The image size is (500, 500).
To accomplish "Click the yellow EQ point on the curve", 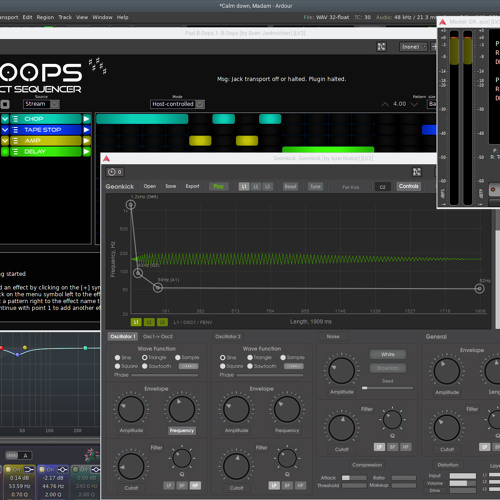I will [25, 347].
